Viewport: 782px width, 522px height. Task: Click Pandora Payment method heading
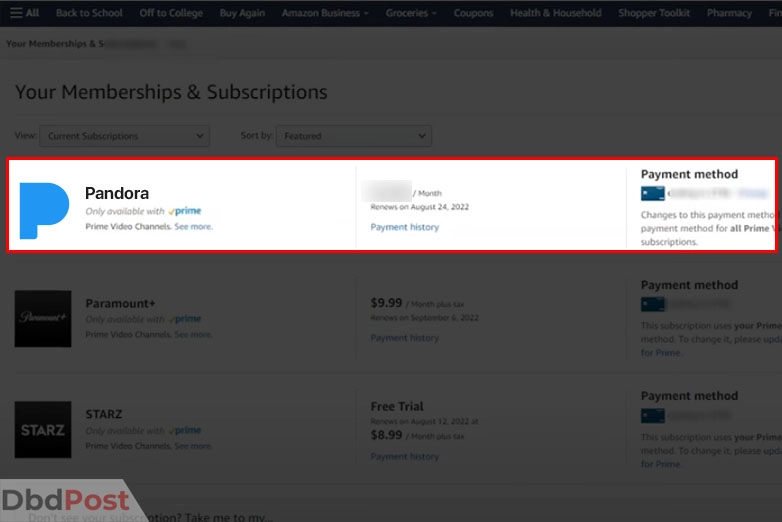(x=689, y=174)
